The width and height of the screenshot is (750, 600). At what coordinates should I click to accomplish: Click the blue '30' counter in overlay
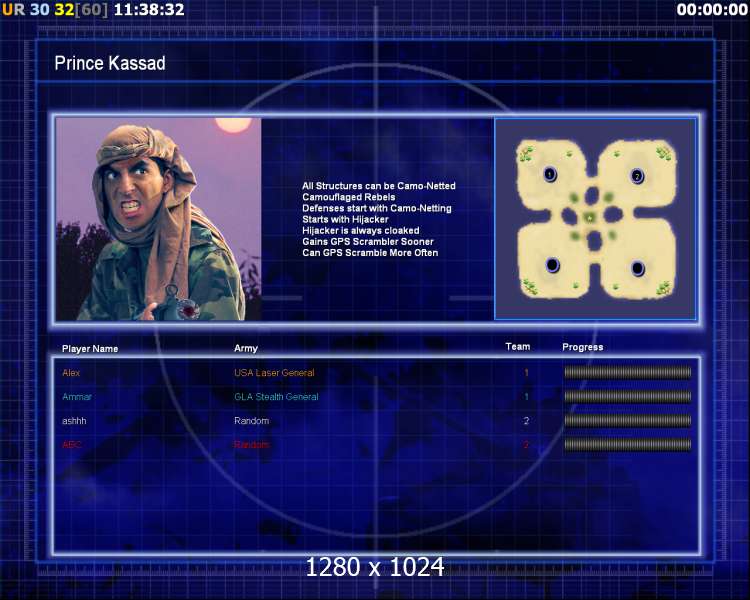coord(40,10)
